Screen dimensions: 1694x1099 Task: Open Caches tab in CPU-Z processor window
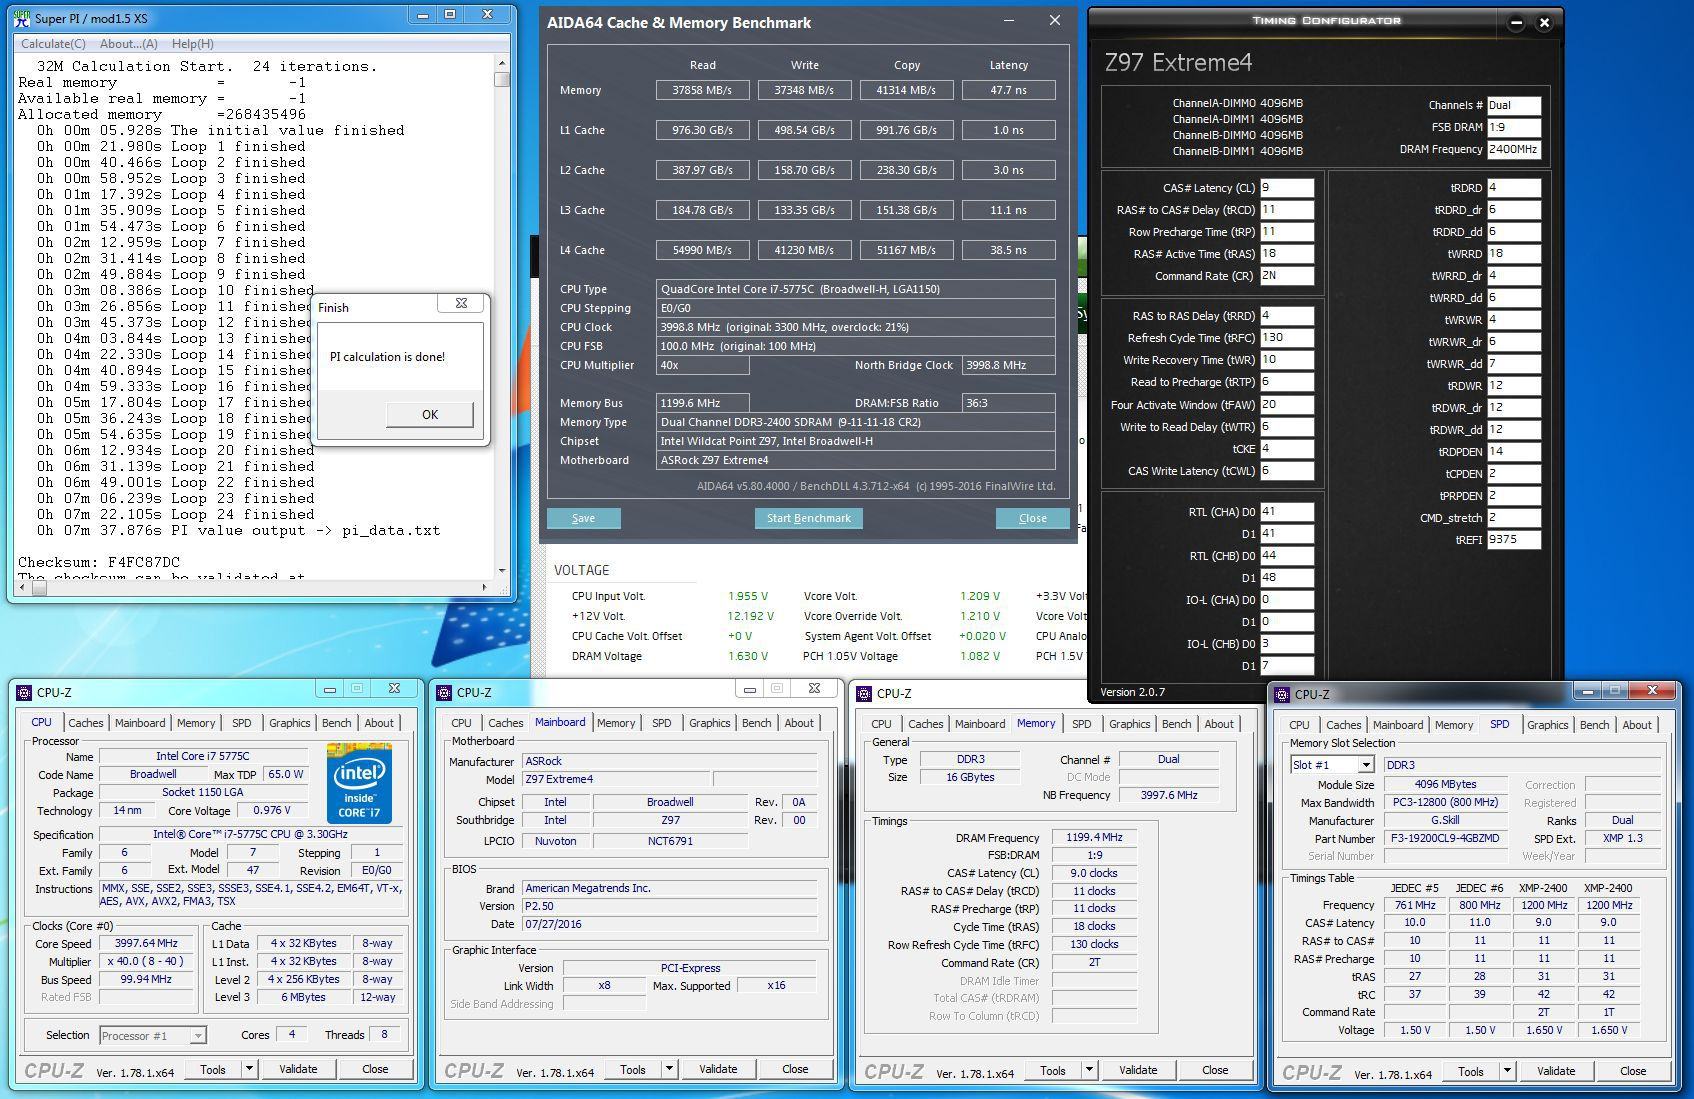coord(85,723)
